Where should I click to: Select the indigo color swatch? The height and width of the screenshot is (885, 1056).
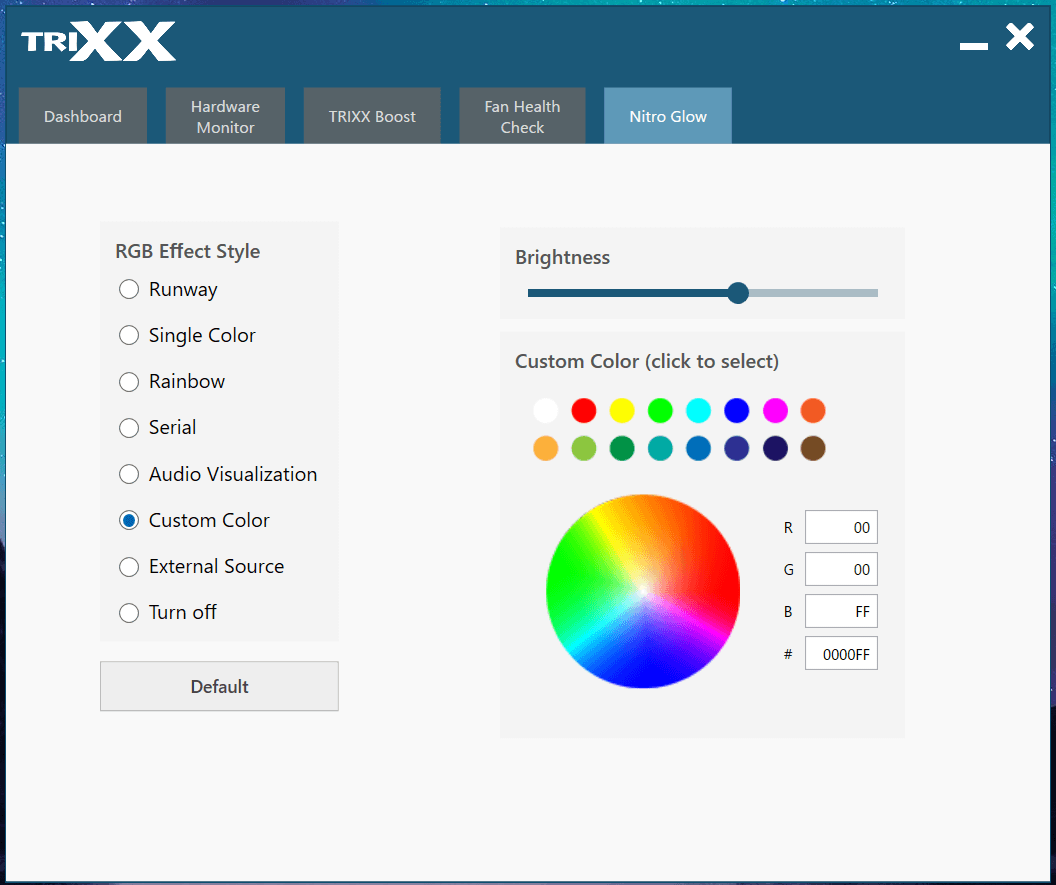(x=737, y=448)
